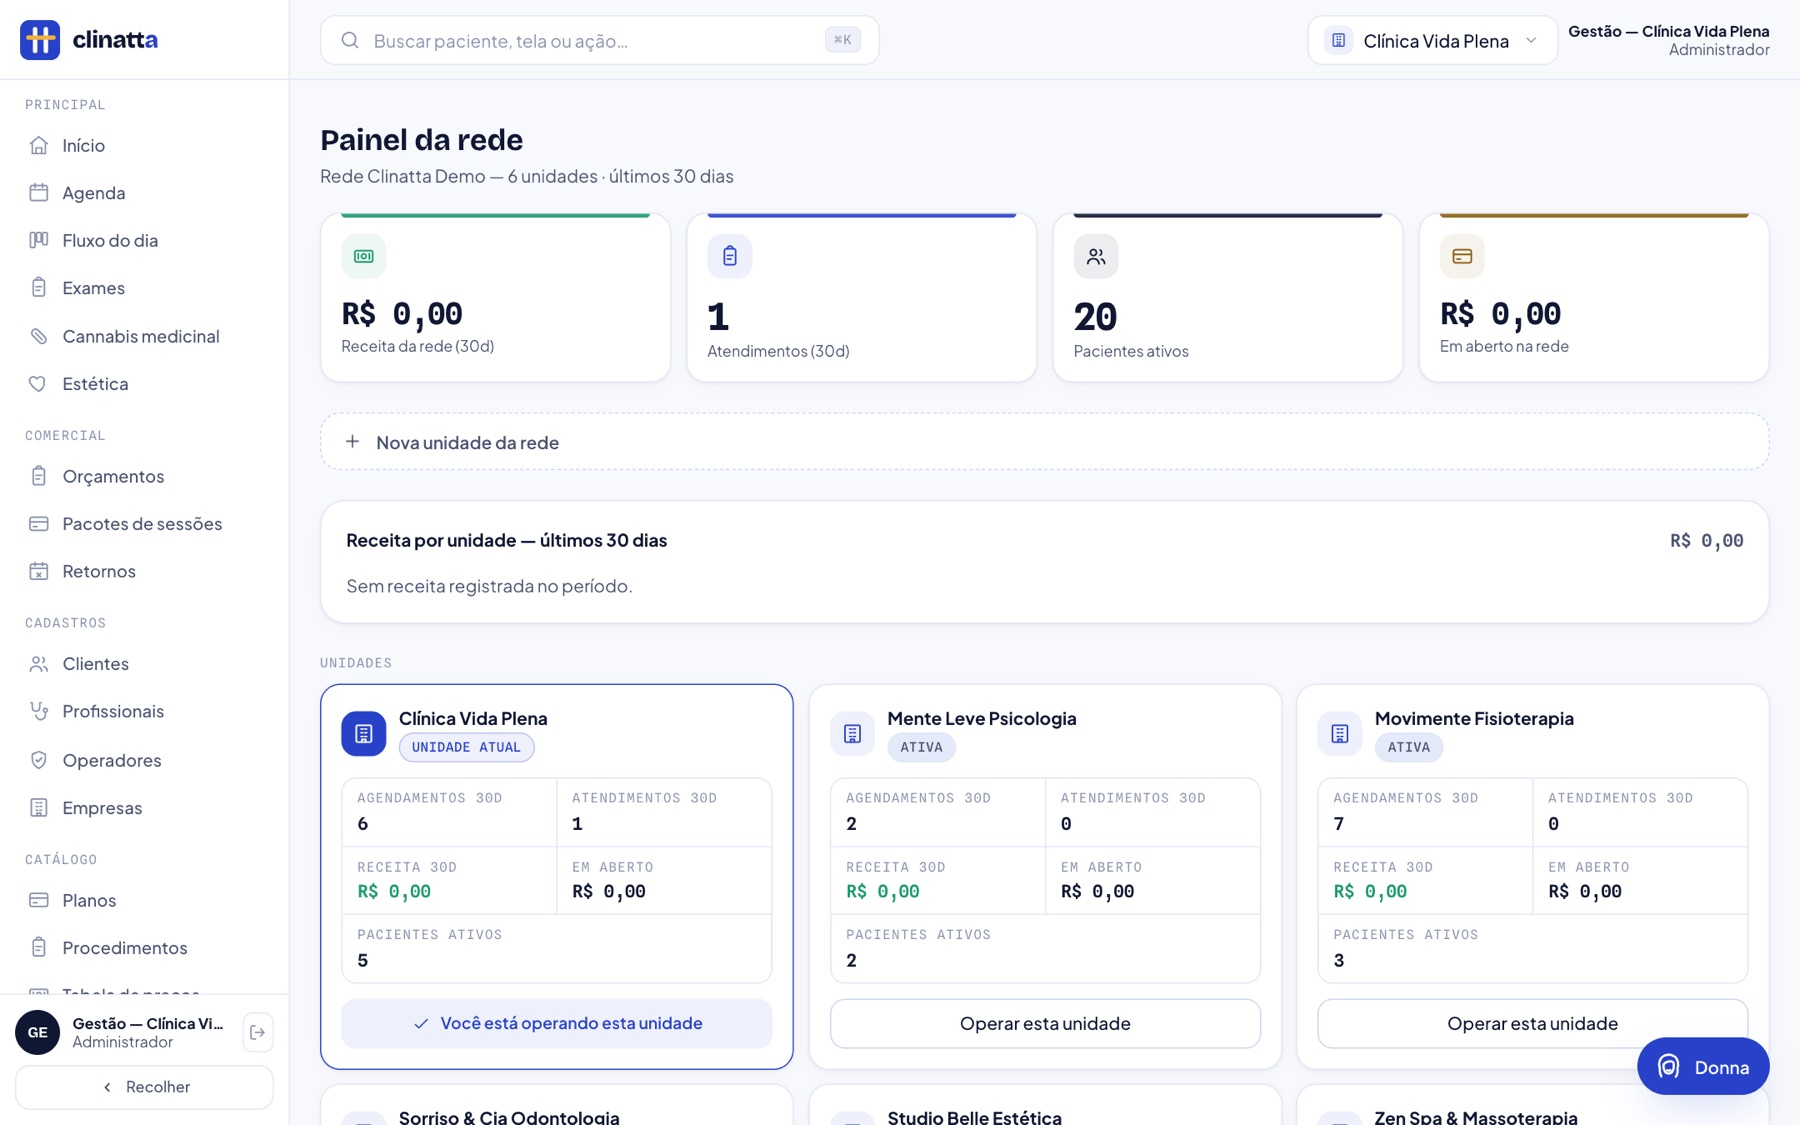
Task: Click the Operadores shield icon
Action: [x=39, y=760]
